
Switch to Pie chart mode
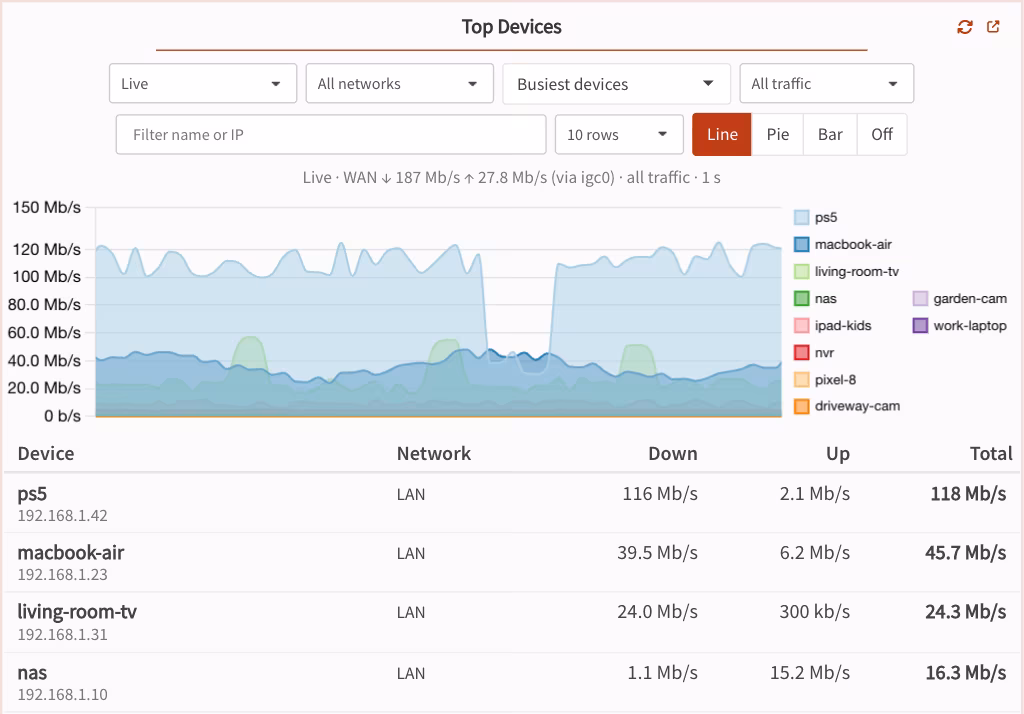point(778,135)
